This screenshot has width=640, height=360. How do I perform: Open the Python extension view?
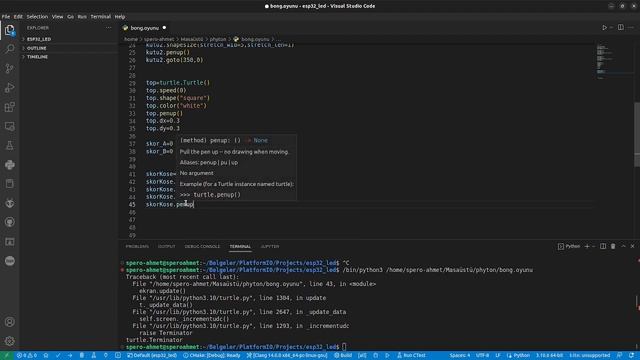tap(9, 164)
